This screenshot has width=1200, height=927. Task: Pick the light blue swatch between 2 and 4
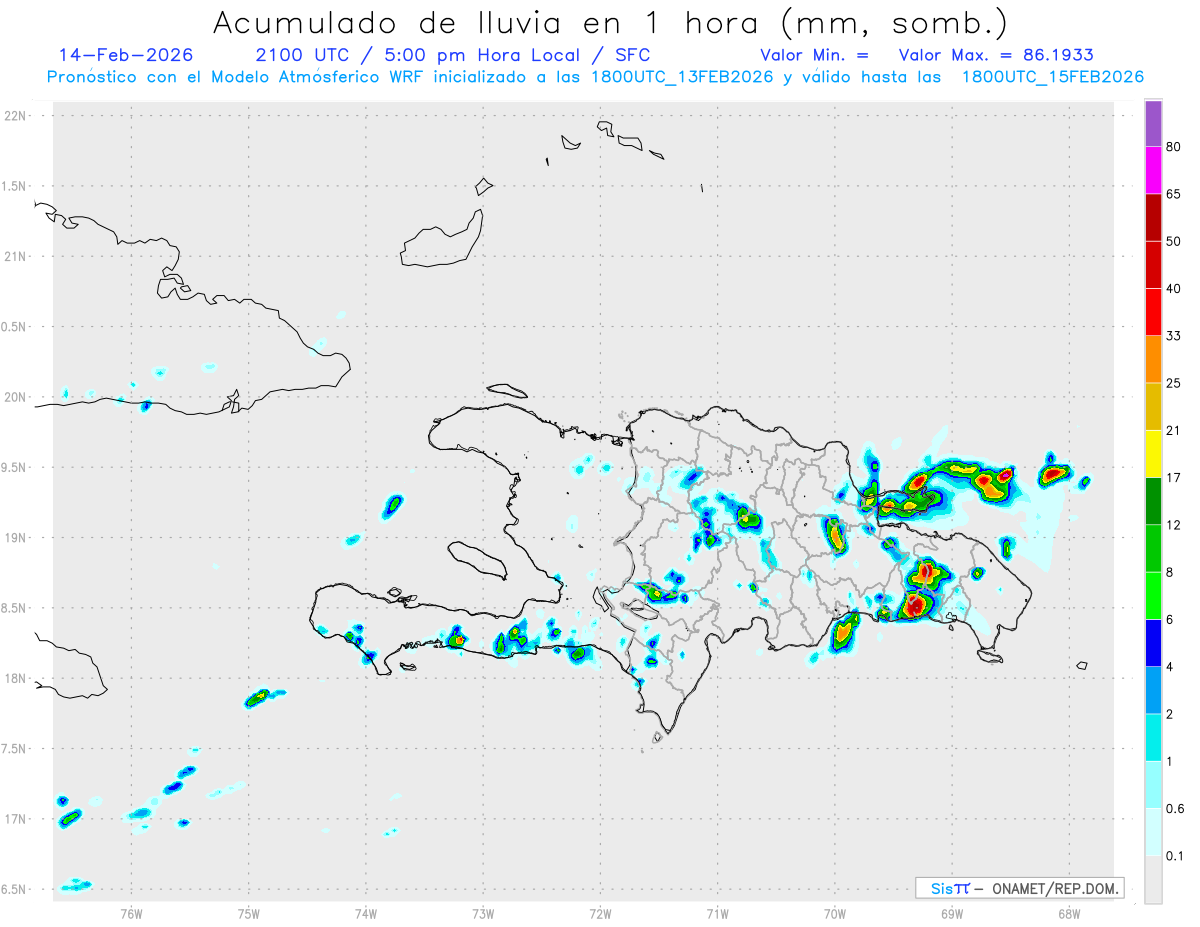pyautogui.click(x=1153, y=690)
